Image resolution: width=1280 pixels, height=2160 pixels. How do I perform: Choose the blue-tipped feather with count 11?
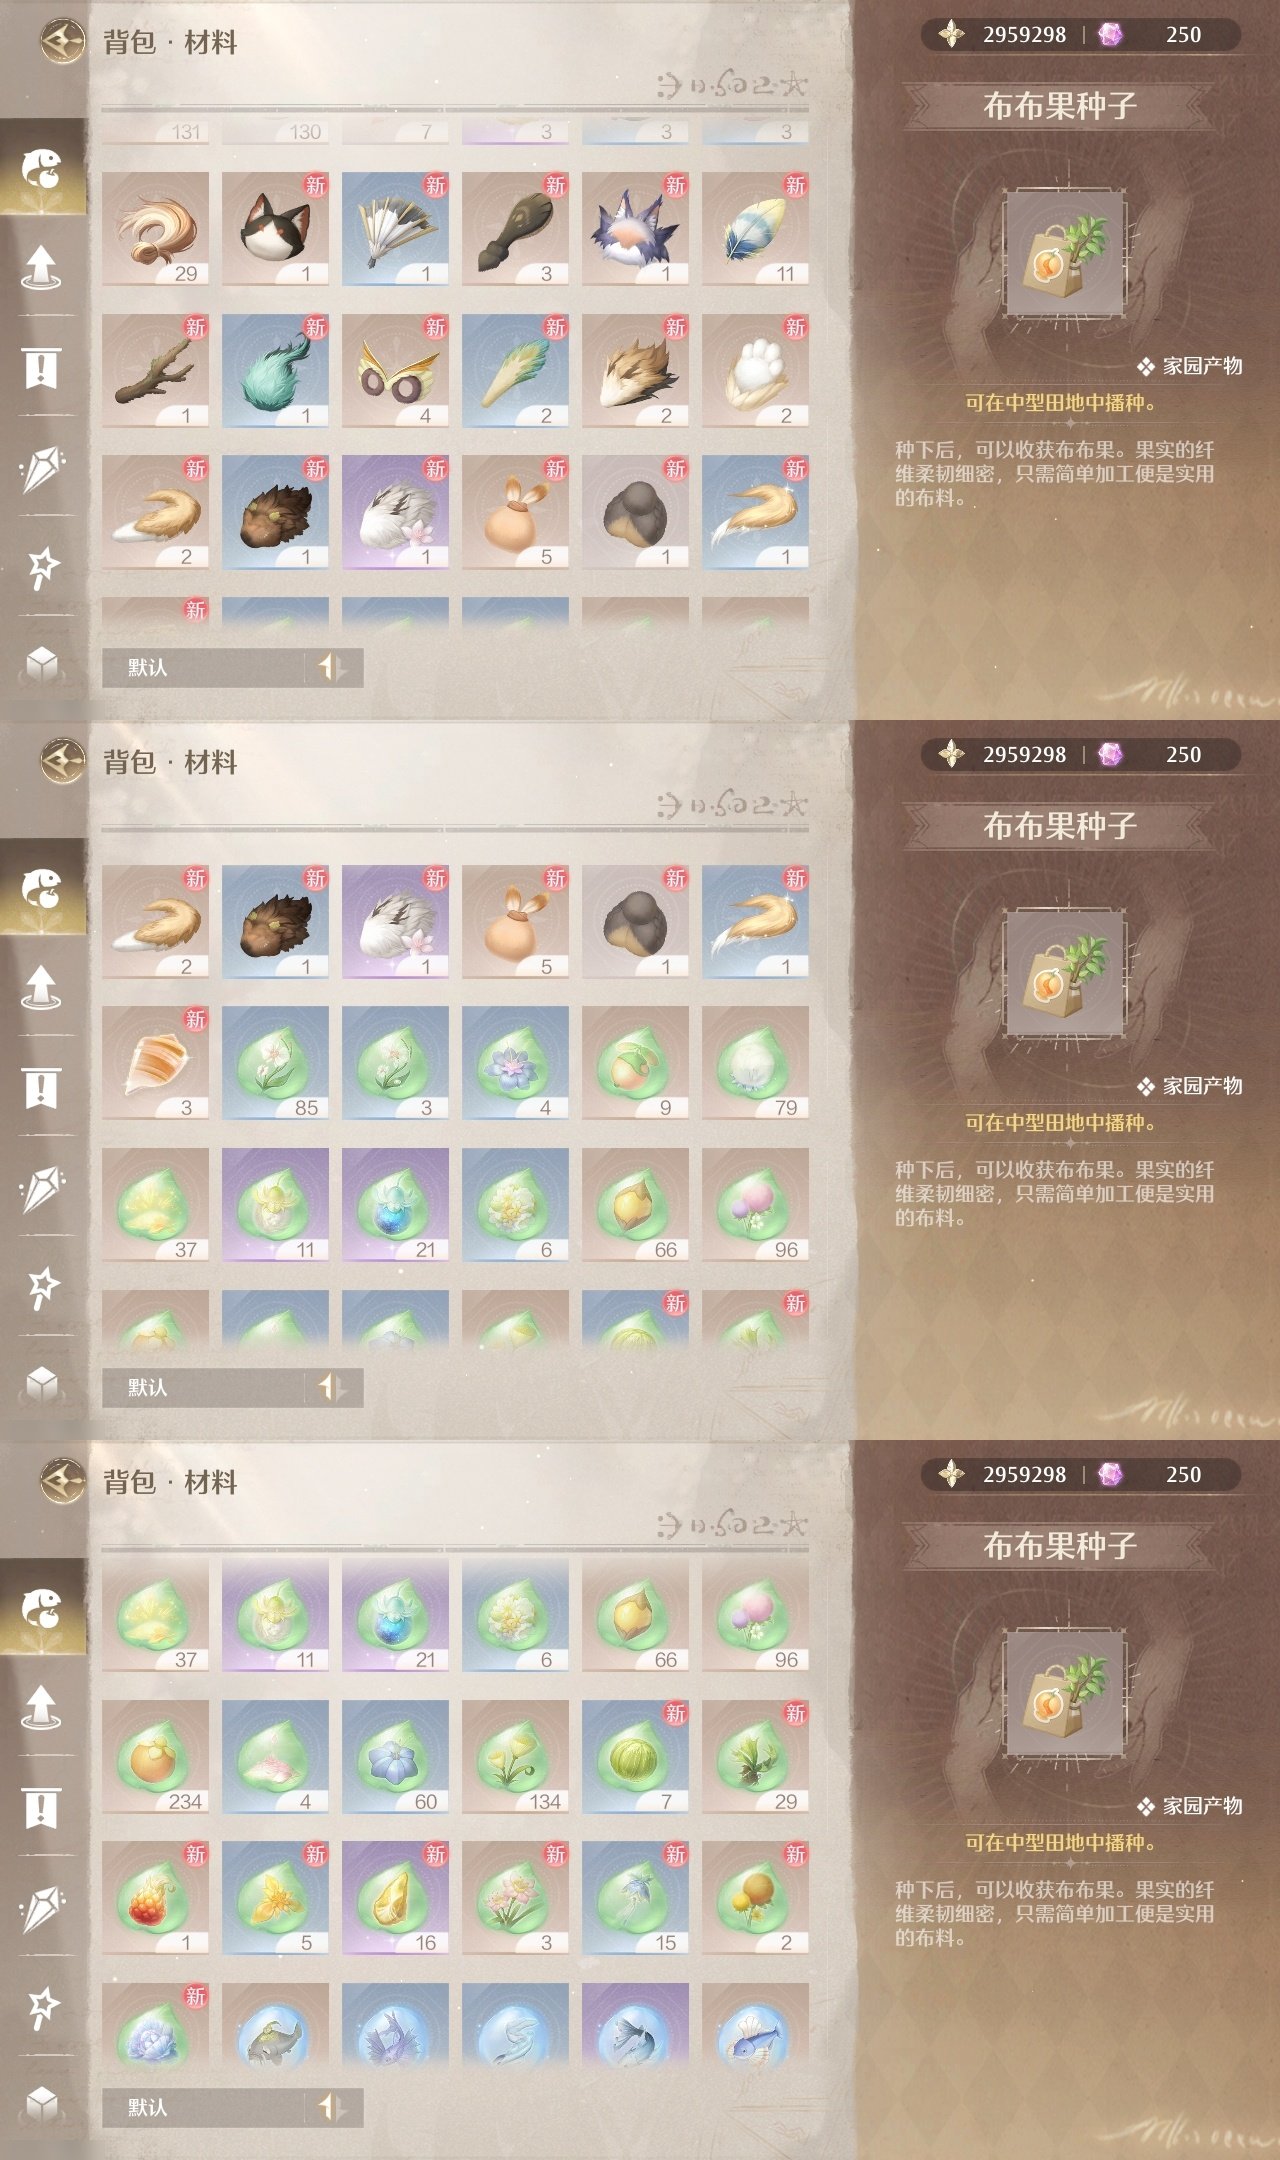point(755,229)
